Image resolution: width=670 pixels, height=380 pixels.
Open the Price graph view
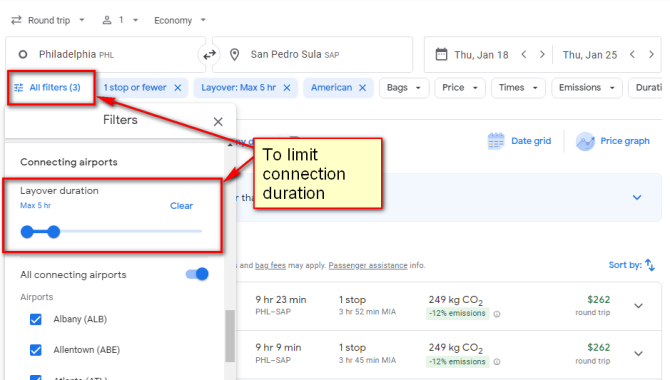point(612,141)
